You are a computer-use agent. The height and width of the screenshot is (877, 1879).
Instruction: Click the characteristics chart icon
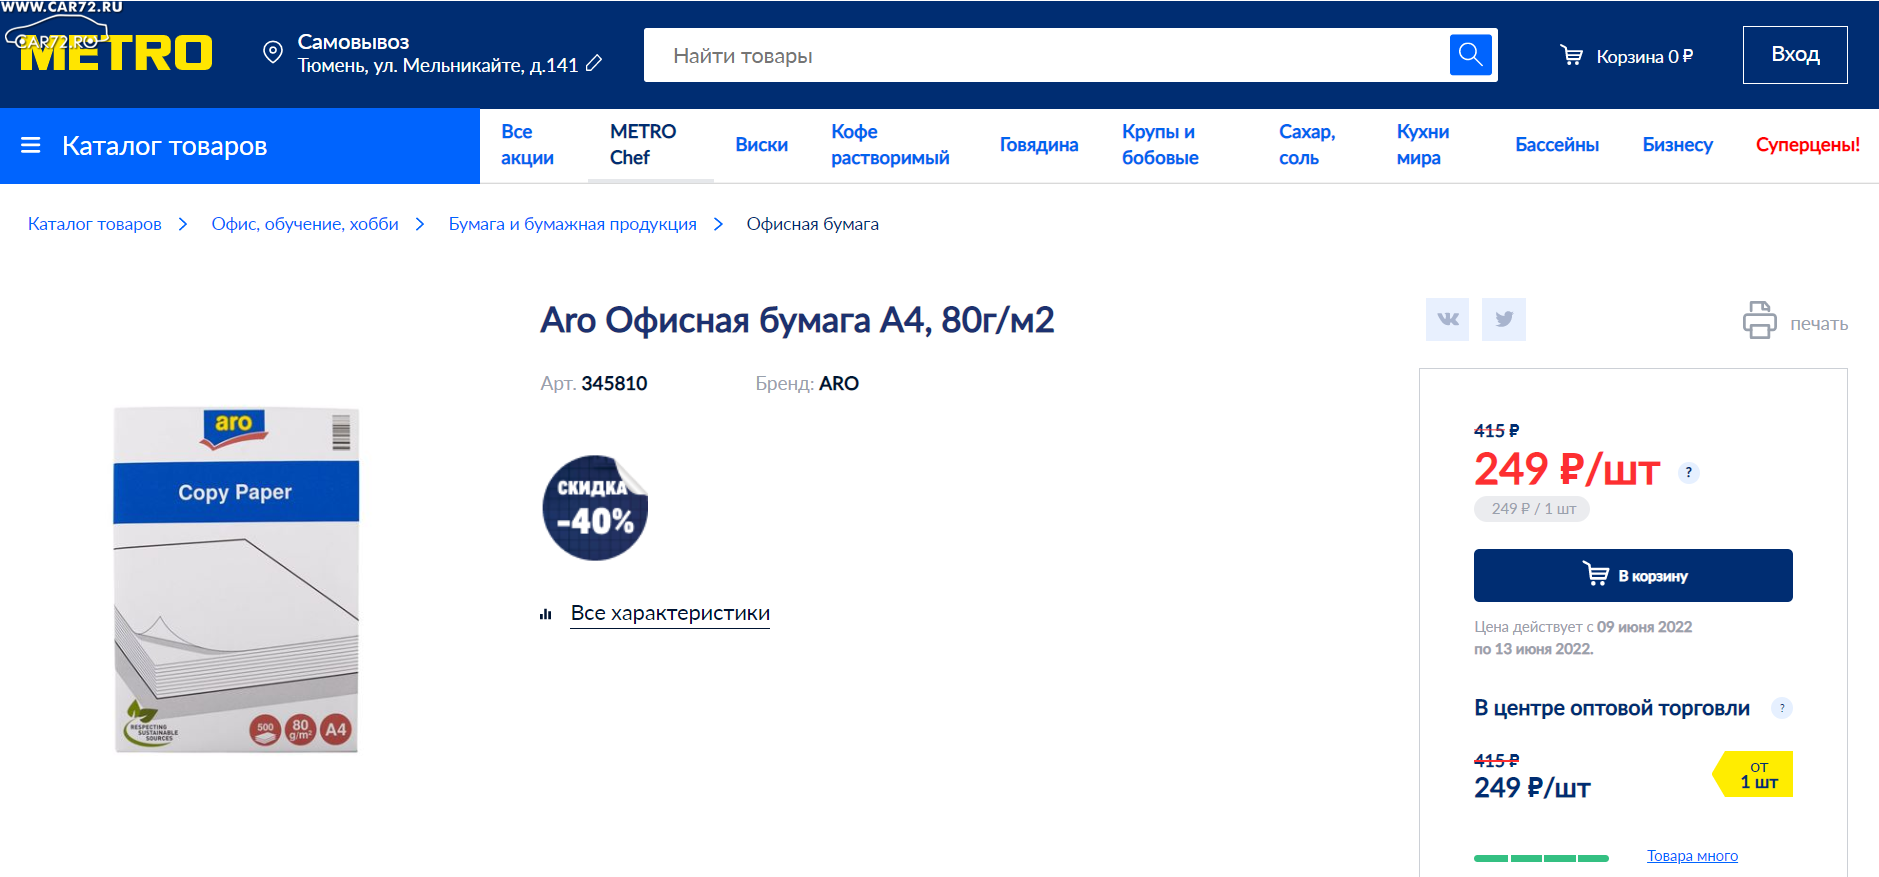tap(546, 615)
